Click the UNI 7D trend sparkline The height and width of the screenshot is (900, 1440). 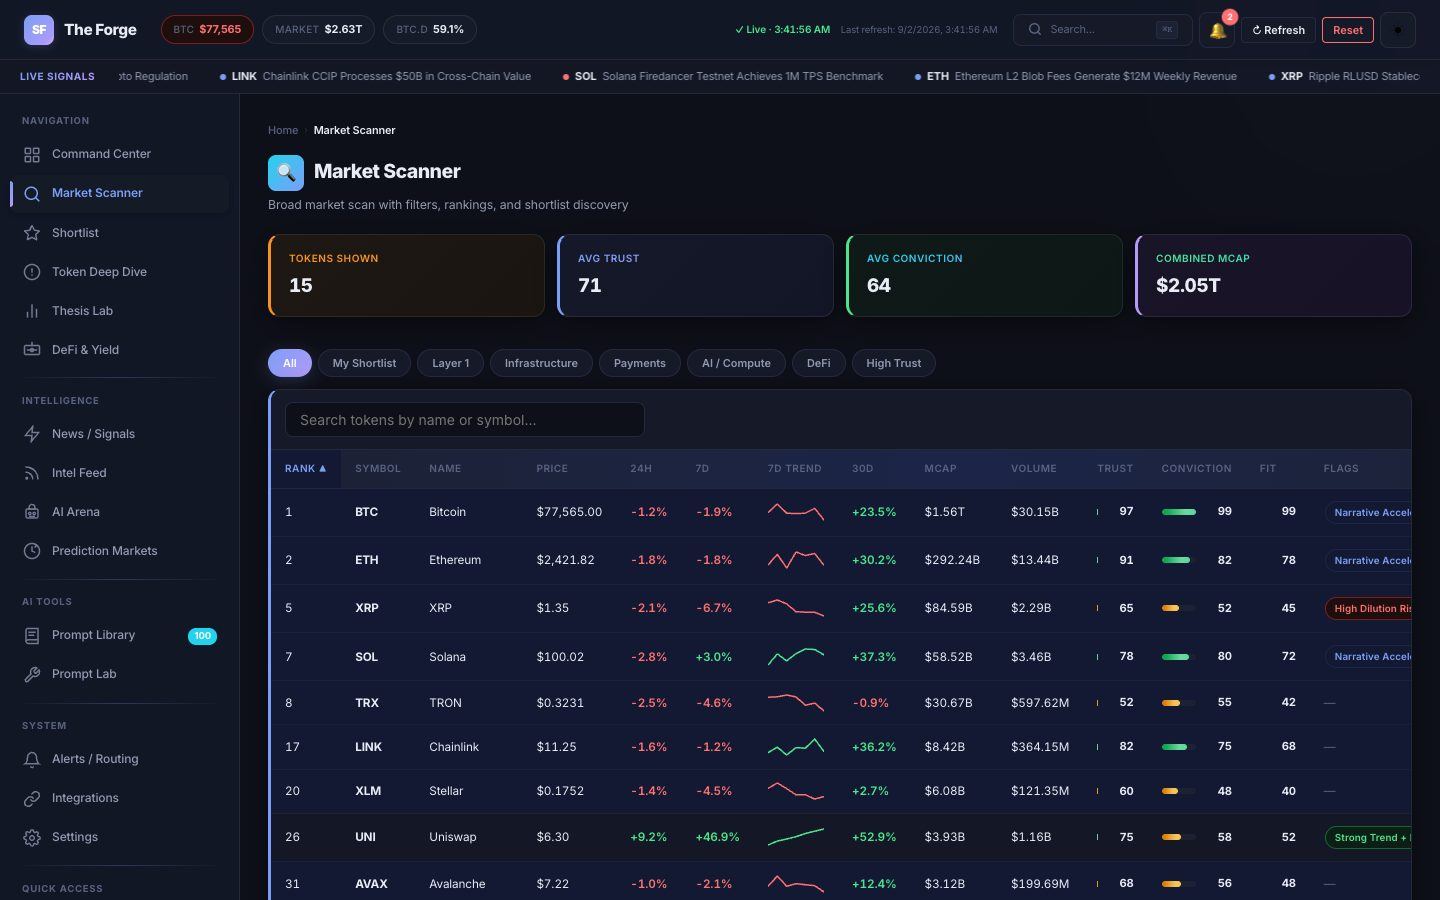pos(796,837)
